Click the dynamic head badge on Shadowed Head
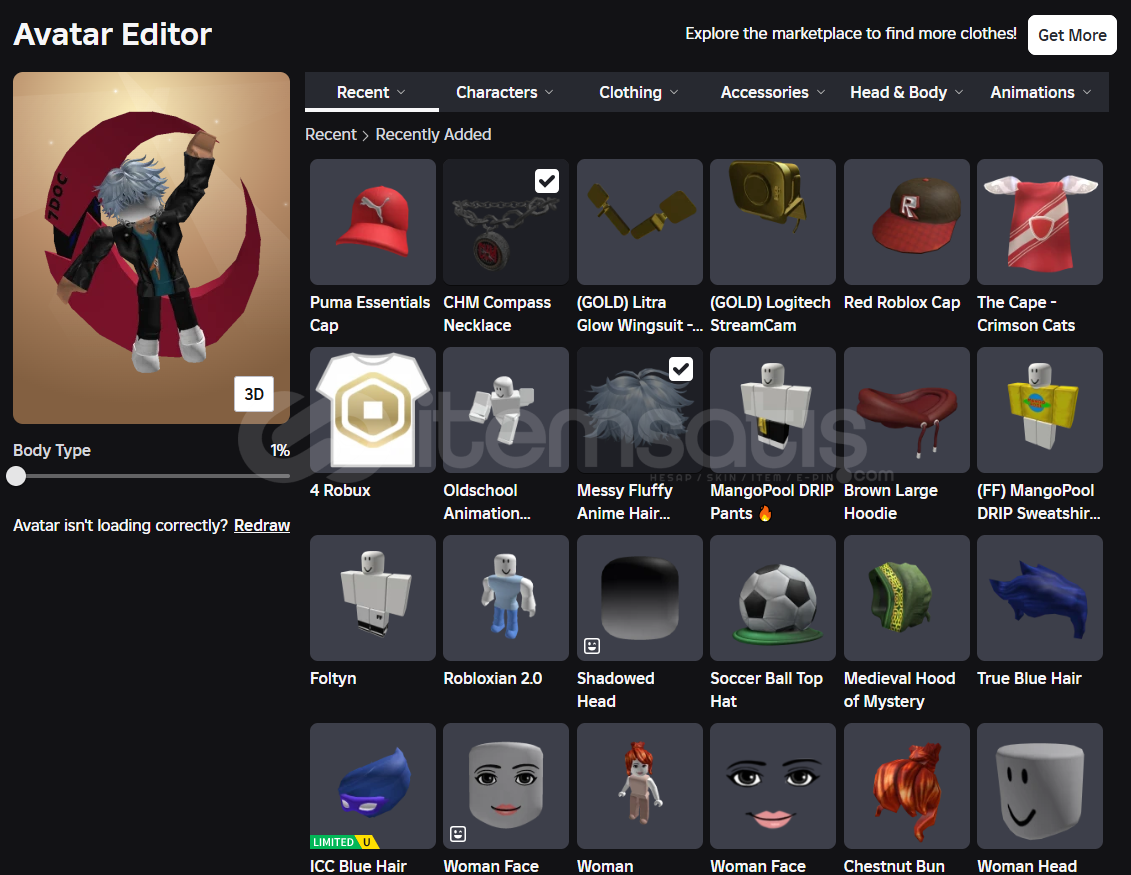This screenshot has width=1131, height=875. pos(591,646)
